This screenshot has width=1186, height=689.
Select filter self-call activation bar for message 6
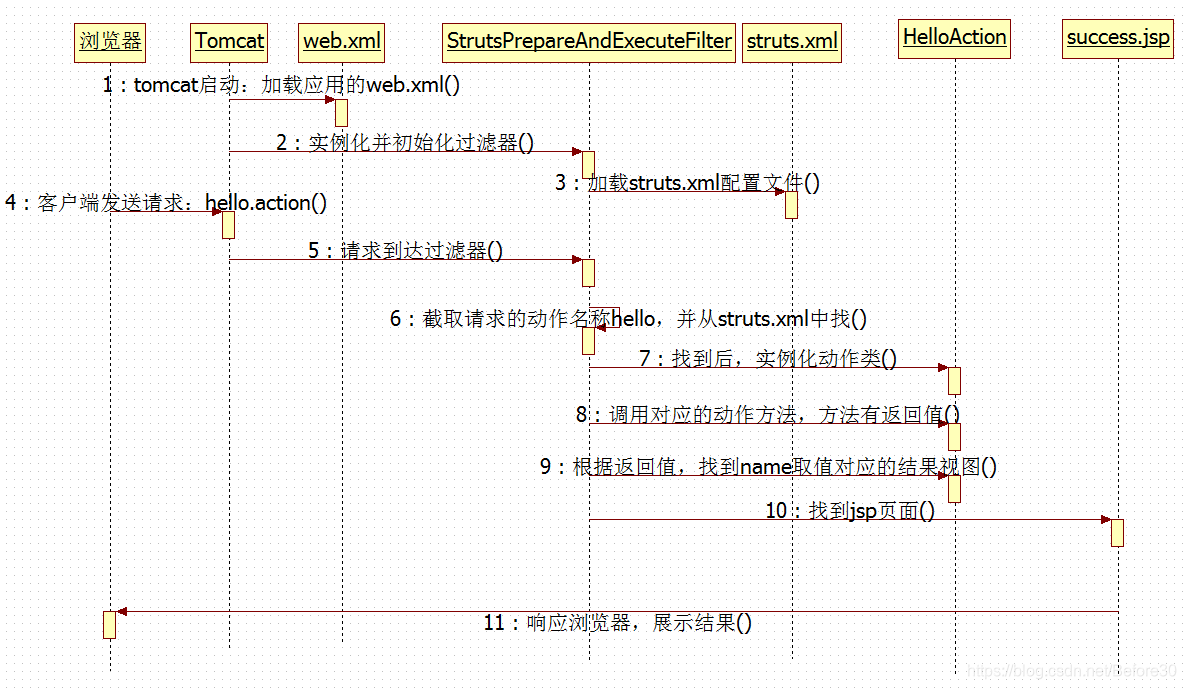[588, 341]
